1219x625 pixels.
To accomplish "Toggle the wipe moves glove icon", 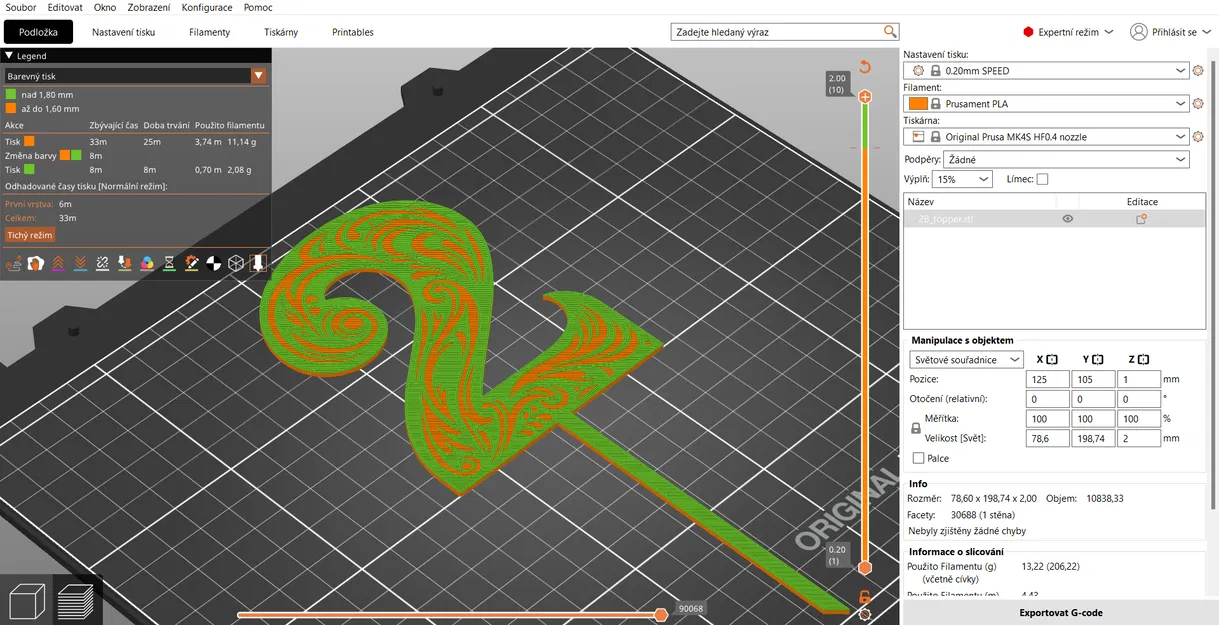I will (36, 263).
